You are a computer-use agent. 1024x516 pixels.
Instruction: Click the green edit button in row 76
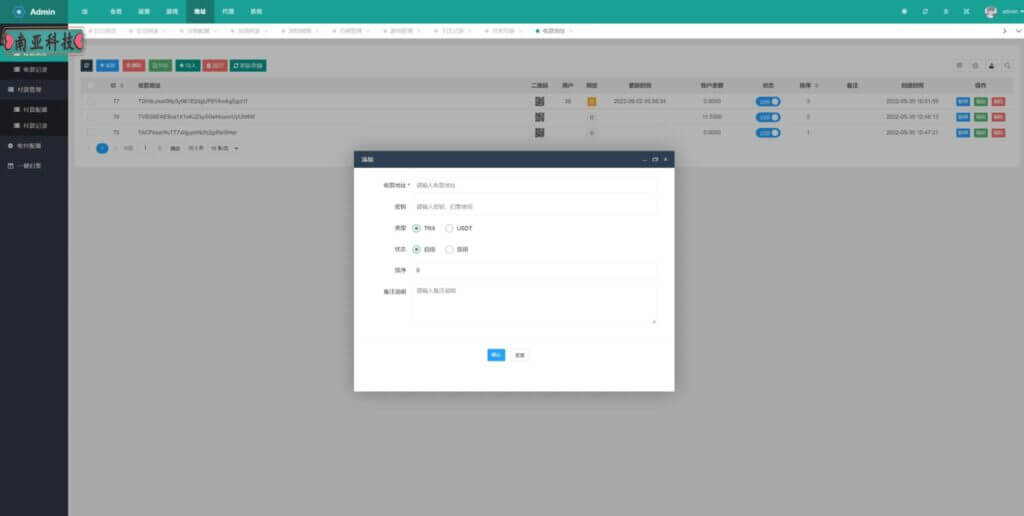tap(980, 117)
